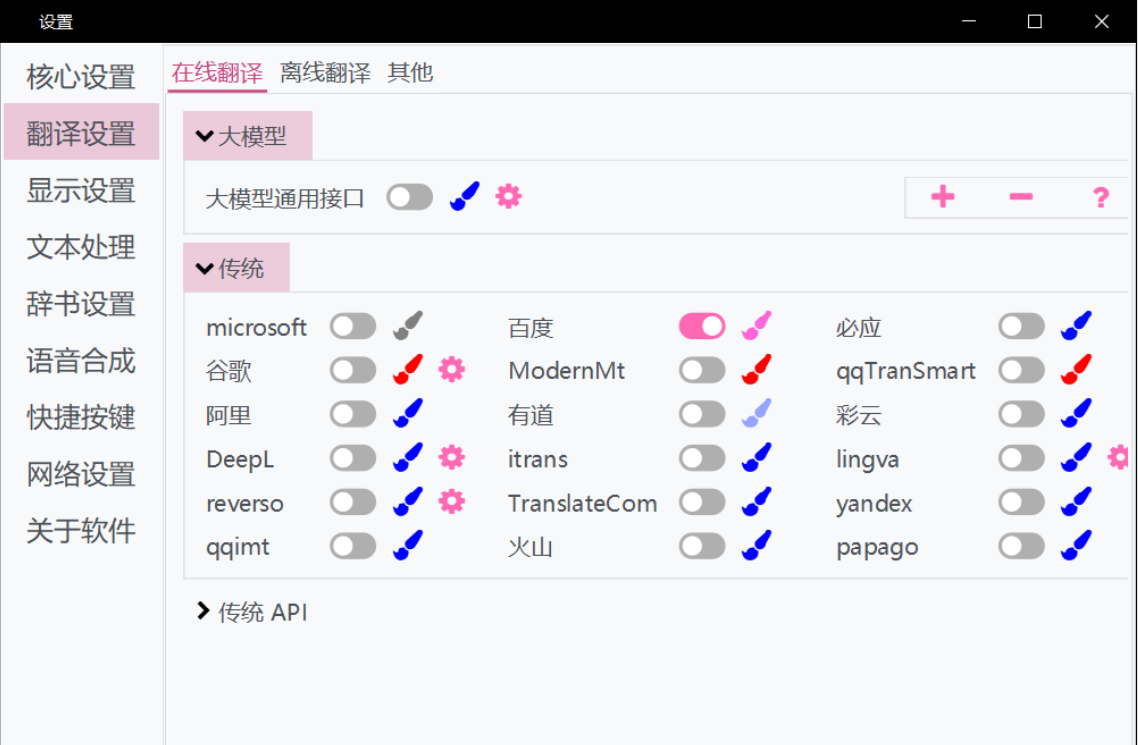Switch to the 离线翻译 tab

tap(325, 73)
